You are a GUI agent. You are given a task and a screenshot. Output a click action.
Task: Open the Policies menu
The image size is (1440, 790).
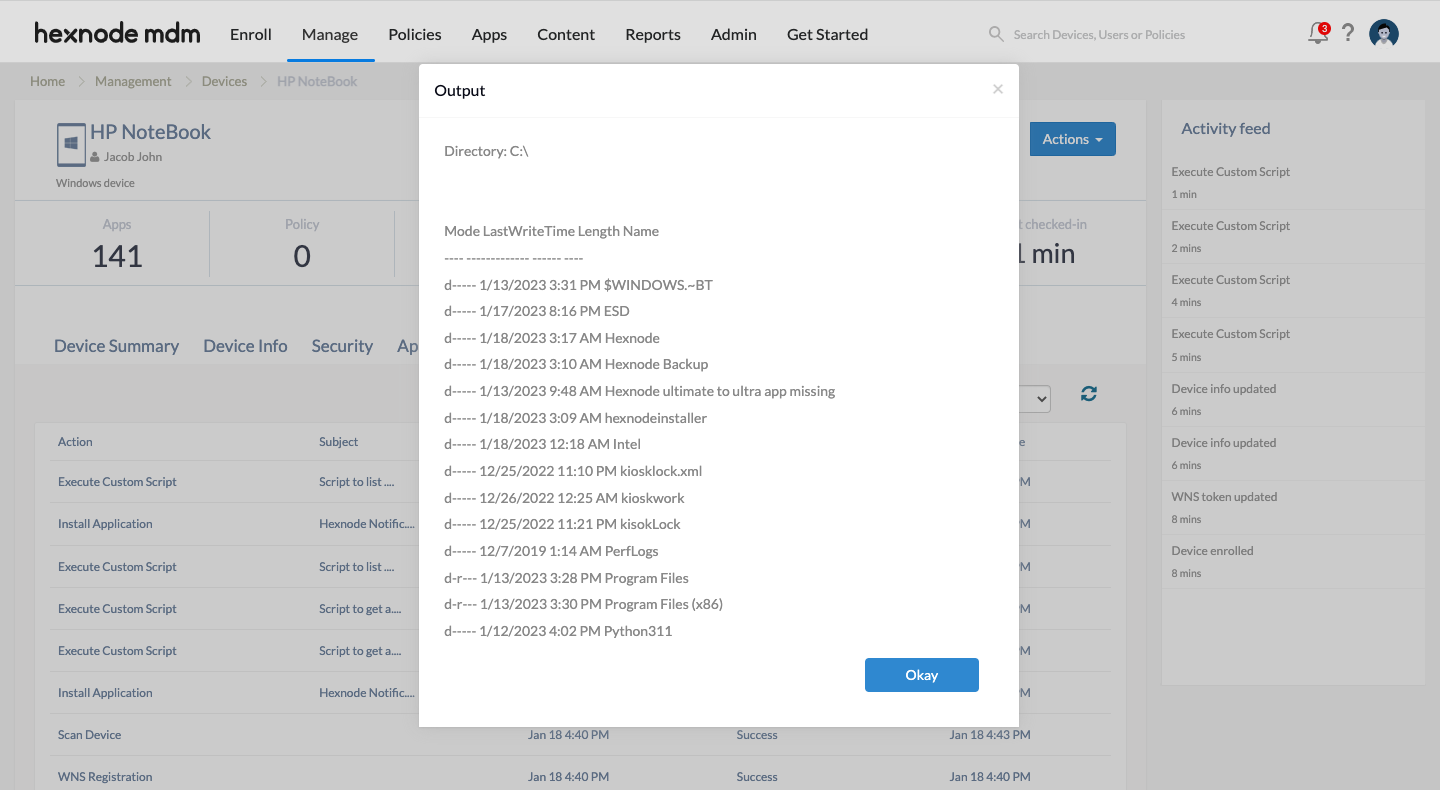tap(415, 34)
